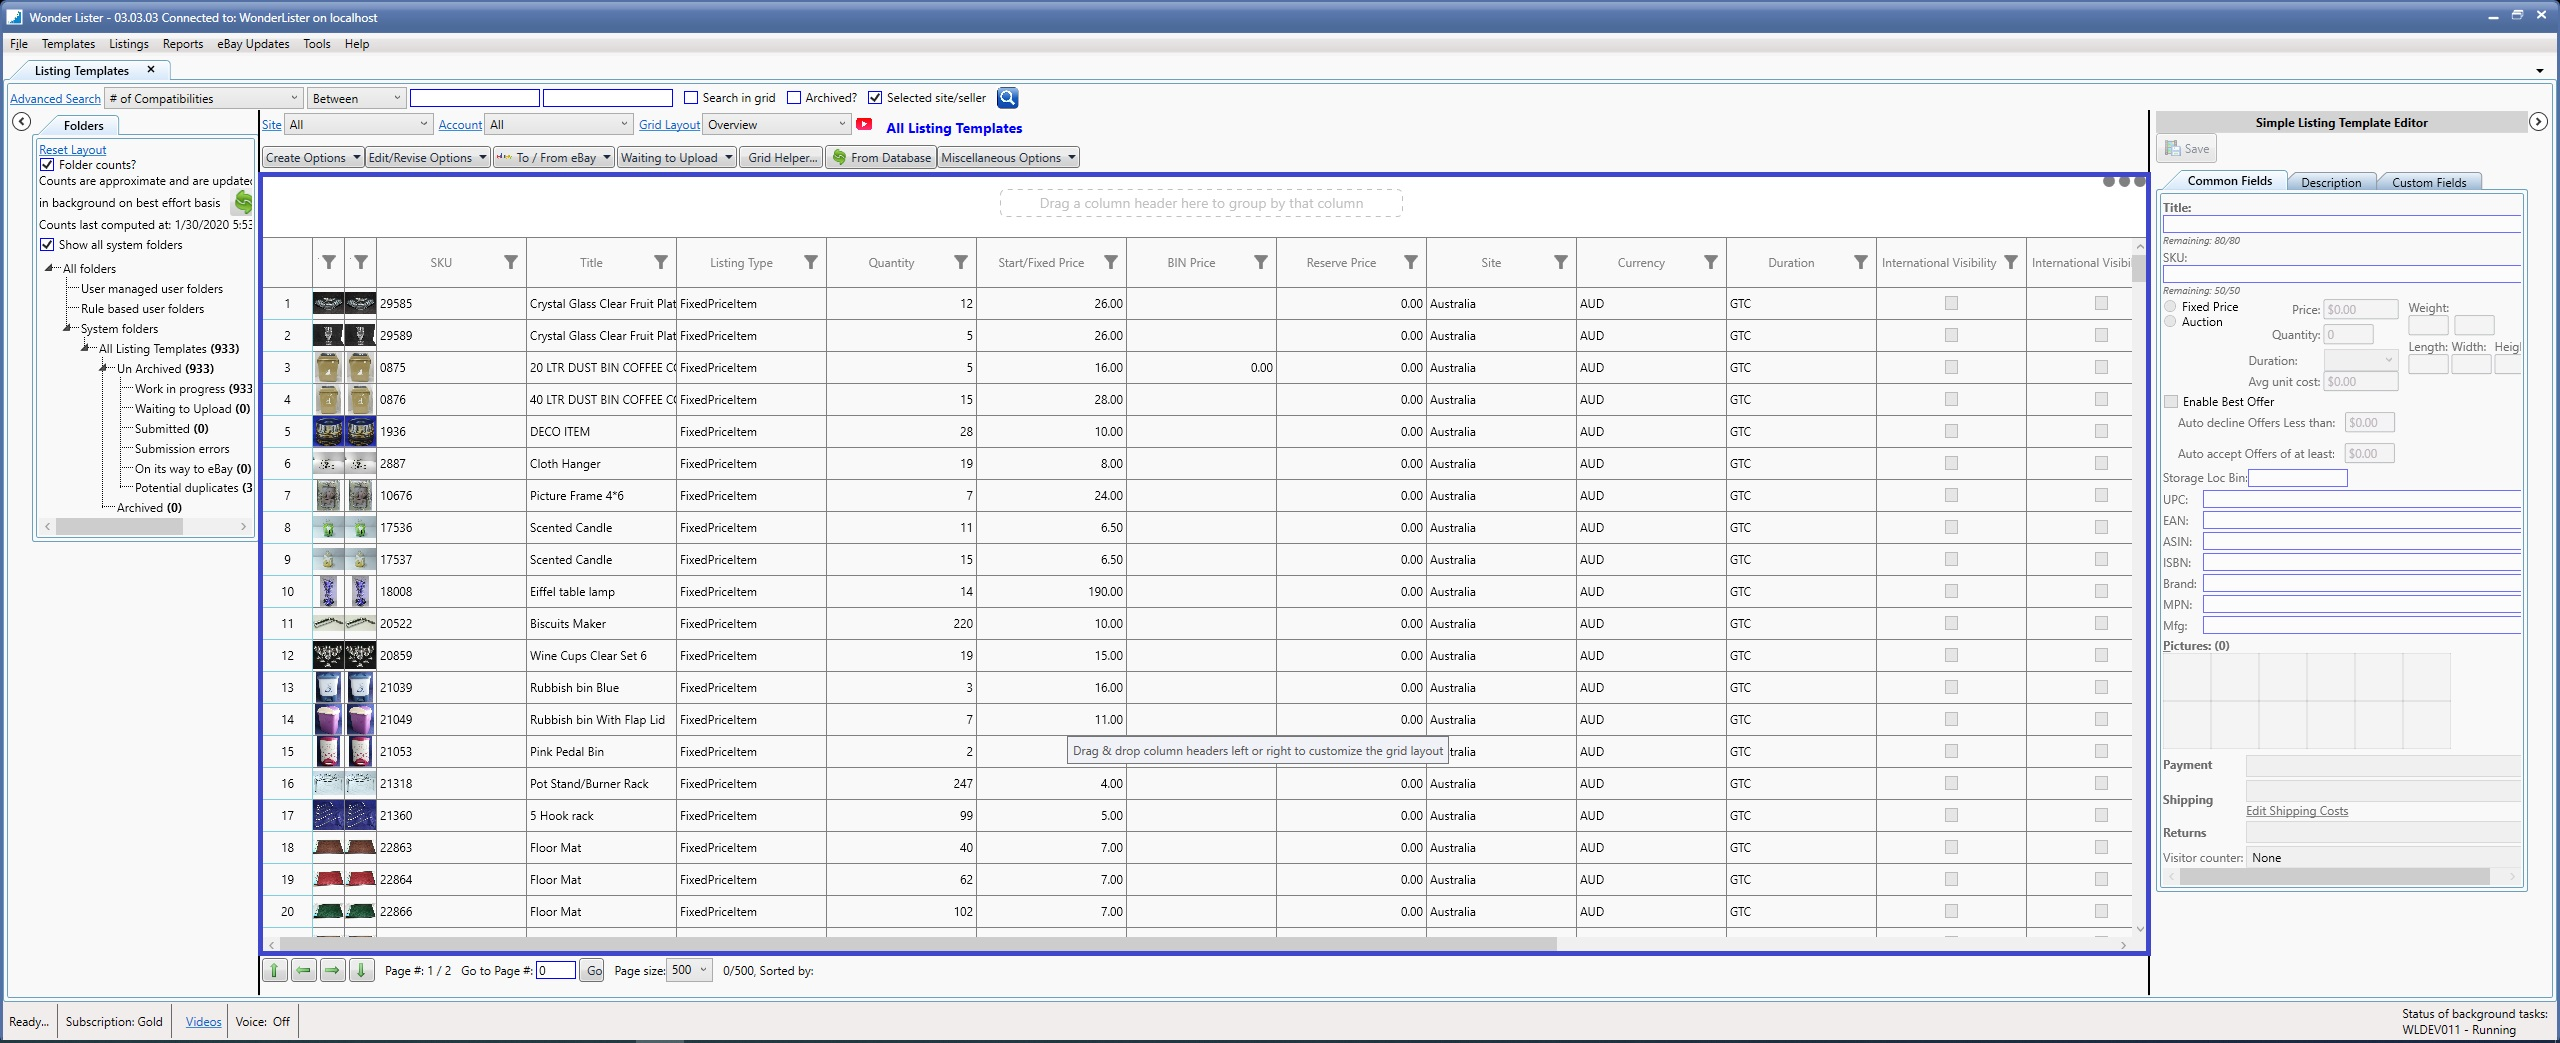The height and width of the screenshot is (1043, 2560).
Task: Open filter on Reserve Price column
Action: click(1411, 263)
